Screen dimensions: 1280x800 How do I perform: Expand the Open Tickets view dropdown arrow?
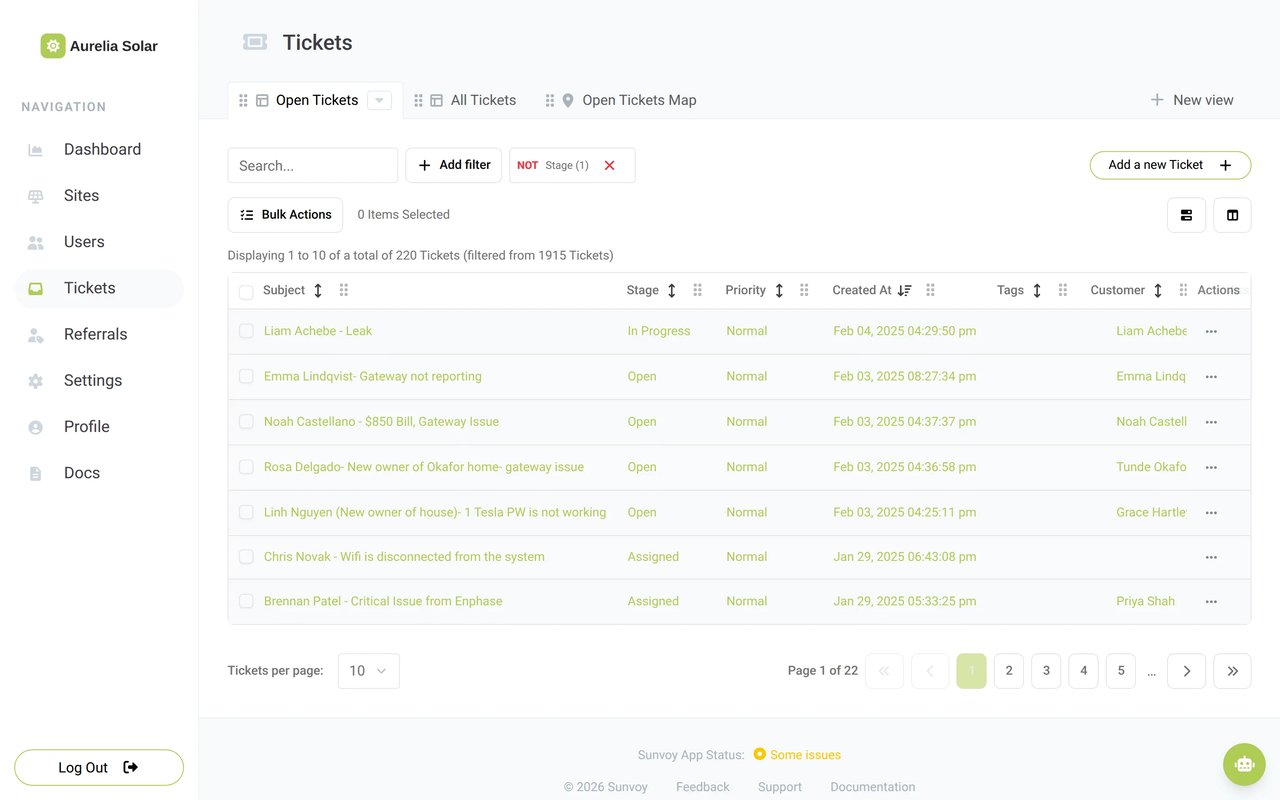(x=379, y=100)
